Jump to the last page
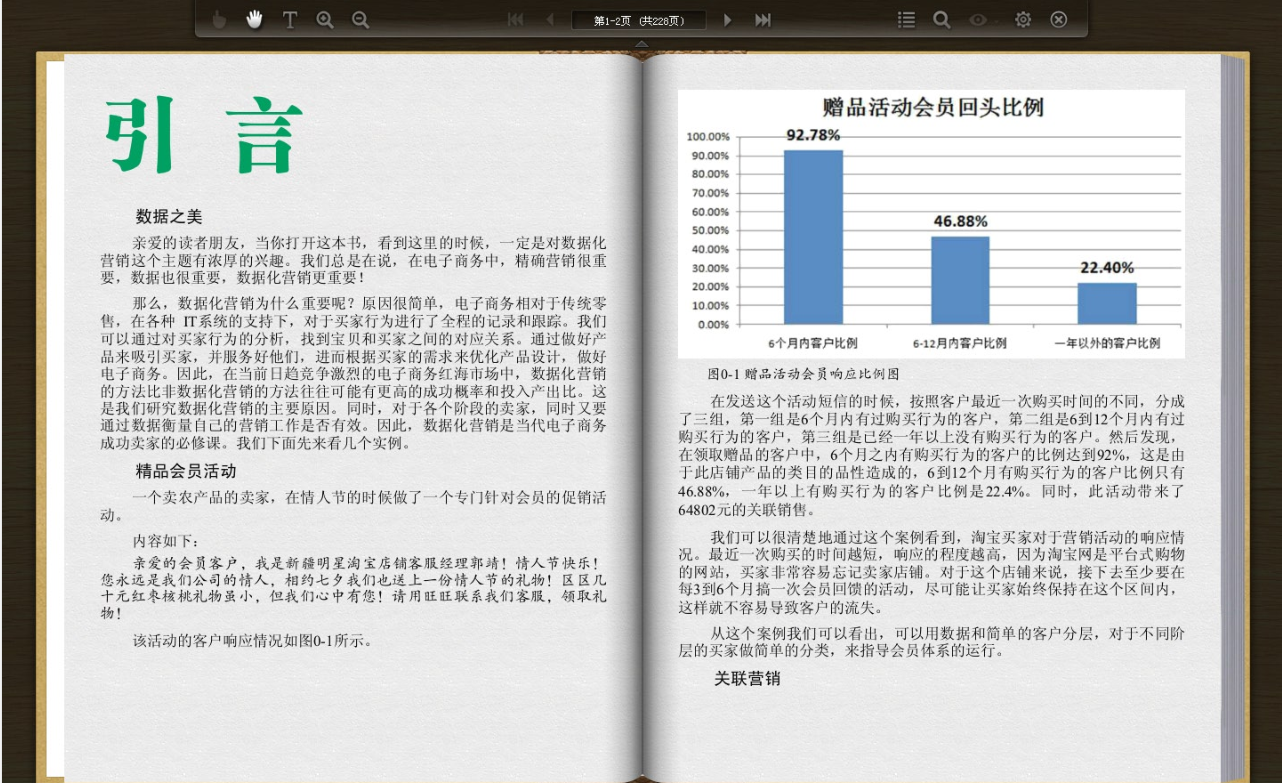 tap(763, 19)
